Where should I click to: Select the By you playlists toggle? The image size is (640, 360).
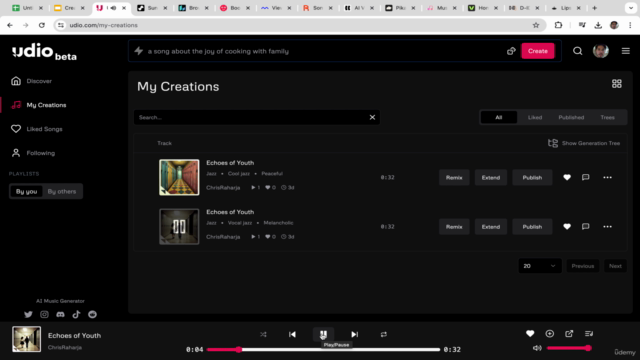point(27,191)
